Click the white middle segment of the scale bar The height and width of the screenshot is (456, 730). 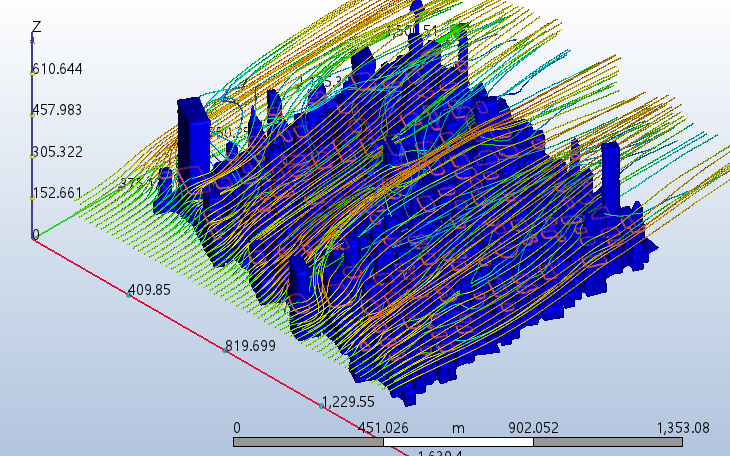point(458,442)
